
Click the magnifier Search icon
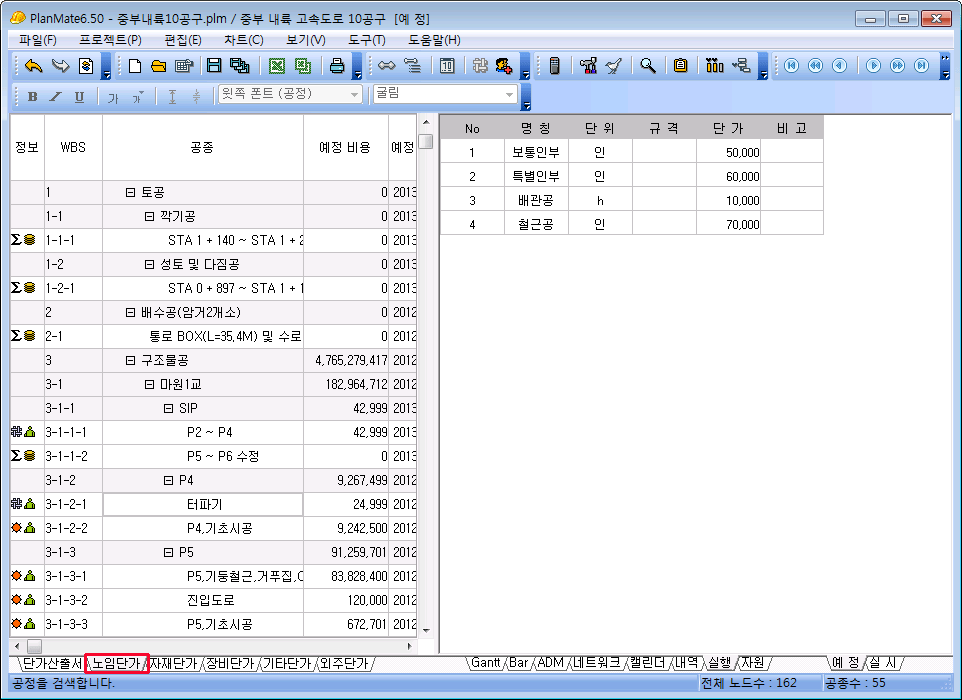tap(648, 66)
